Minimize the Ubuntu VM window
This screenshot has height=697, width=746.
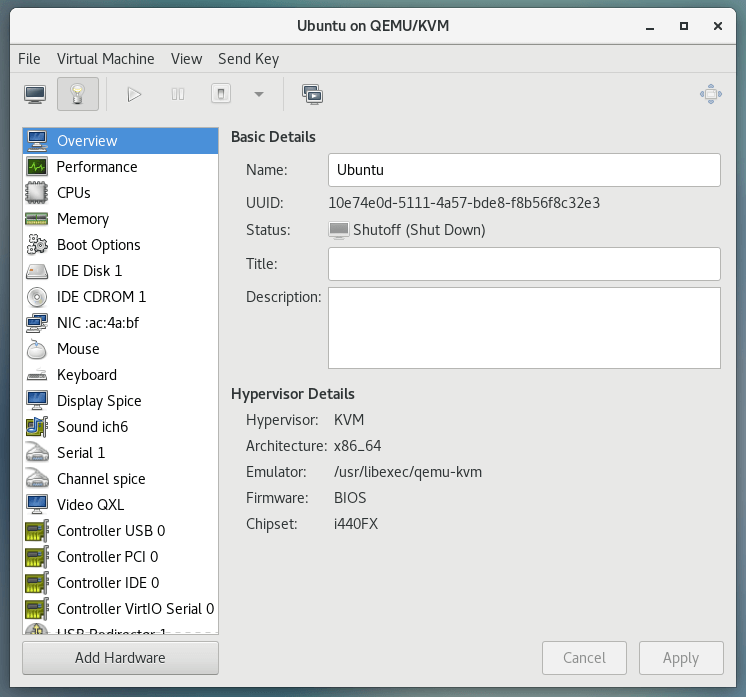point(650,26)
